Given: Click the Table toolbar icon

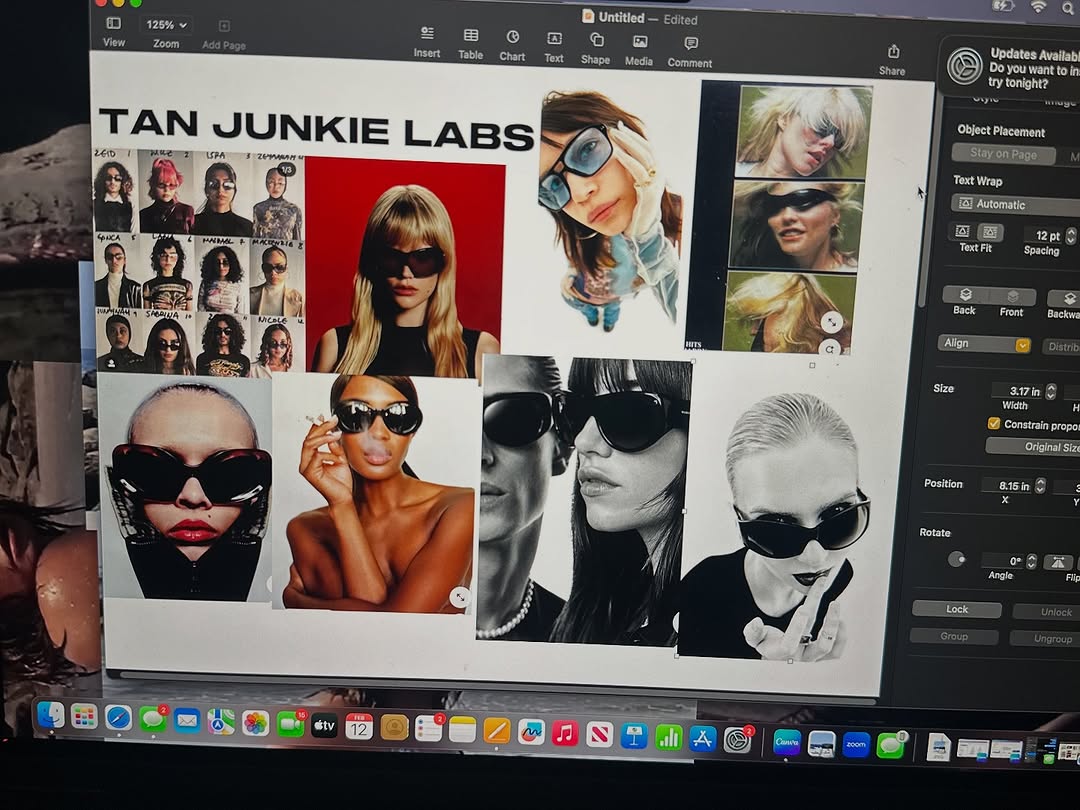Looking at the screenshot, I should (x=470, y=37).
